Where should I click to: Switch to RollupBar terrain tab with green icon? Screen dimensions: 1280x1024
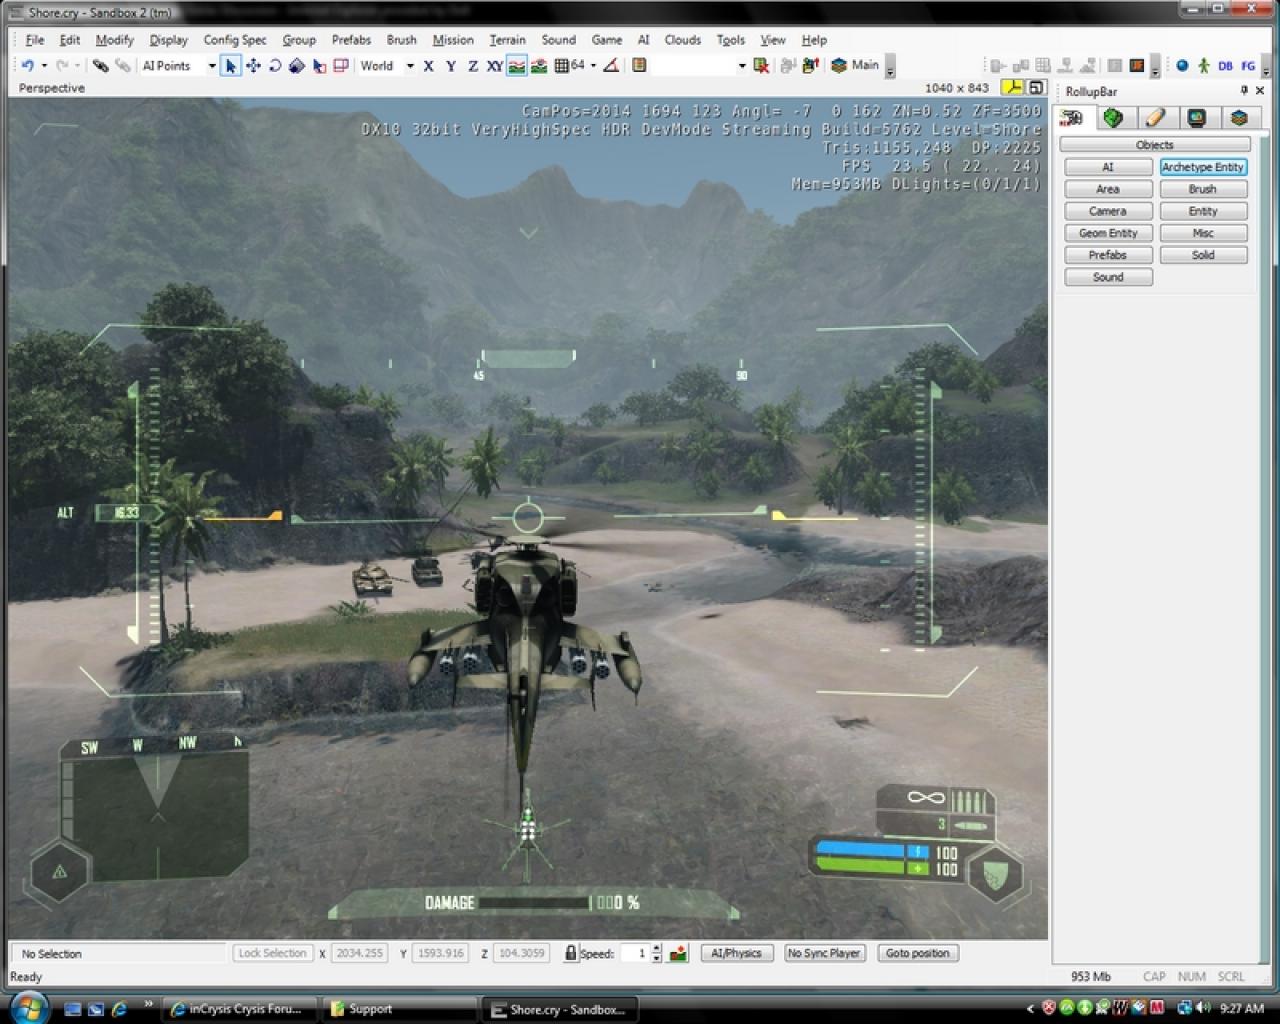(x=1113, y=118)
